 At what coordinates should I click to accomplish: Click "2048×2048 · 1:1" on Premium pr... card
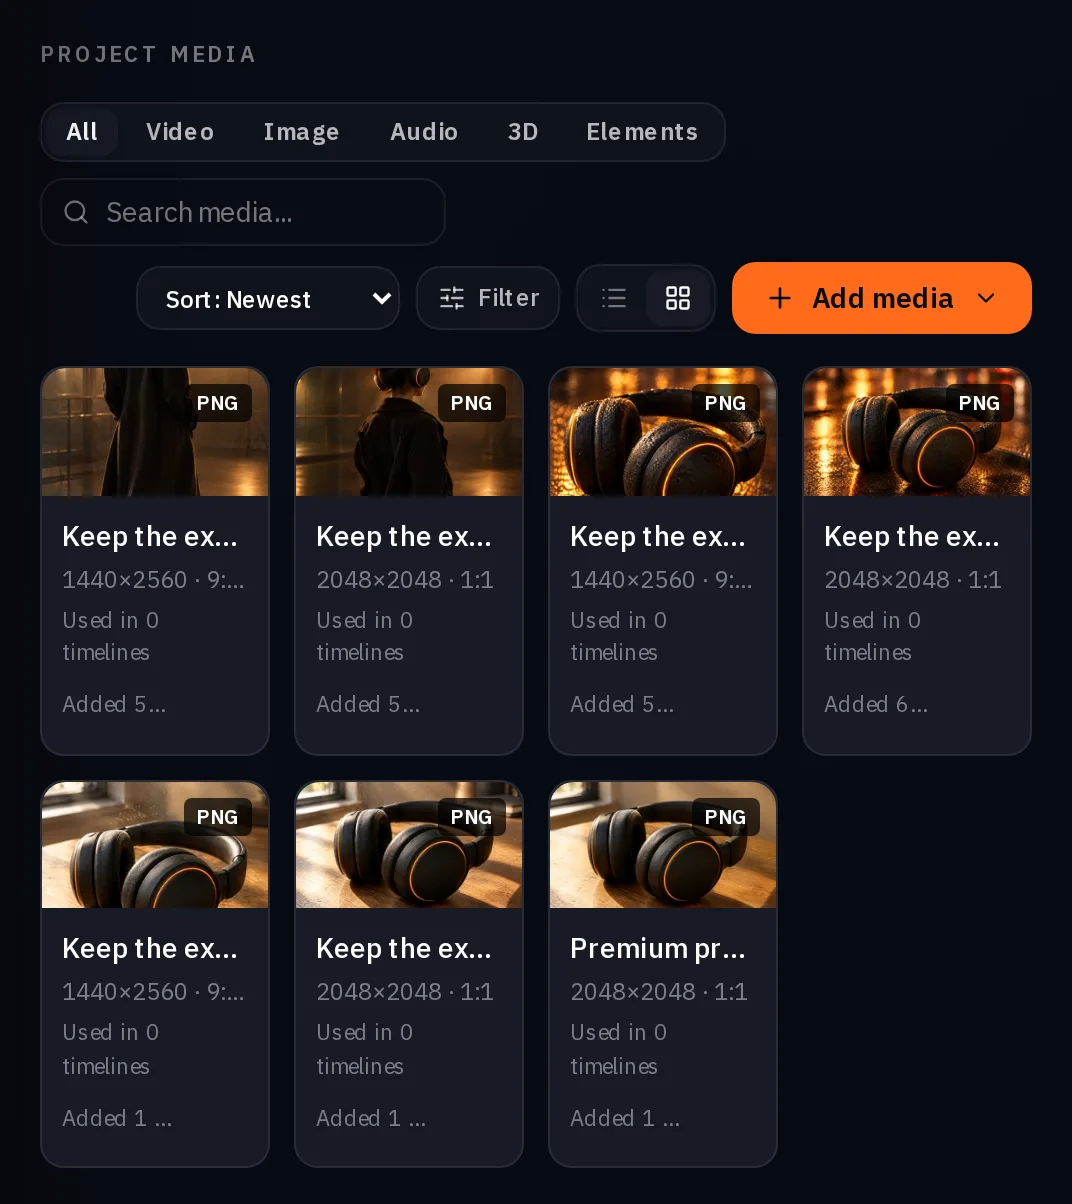[659, 992]
